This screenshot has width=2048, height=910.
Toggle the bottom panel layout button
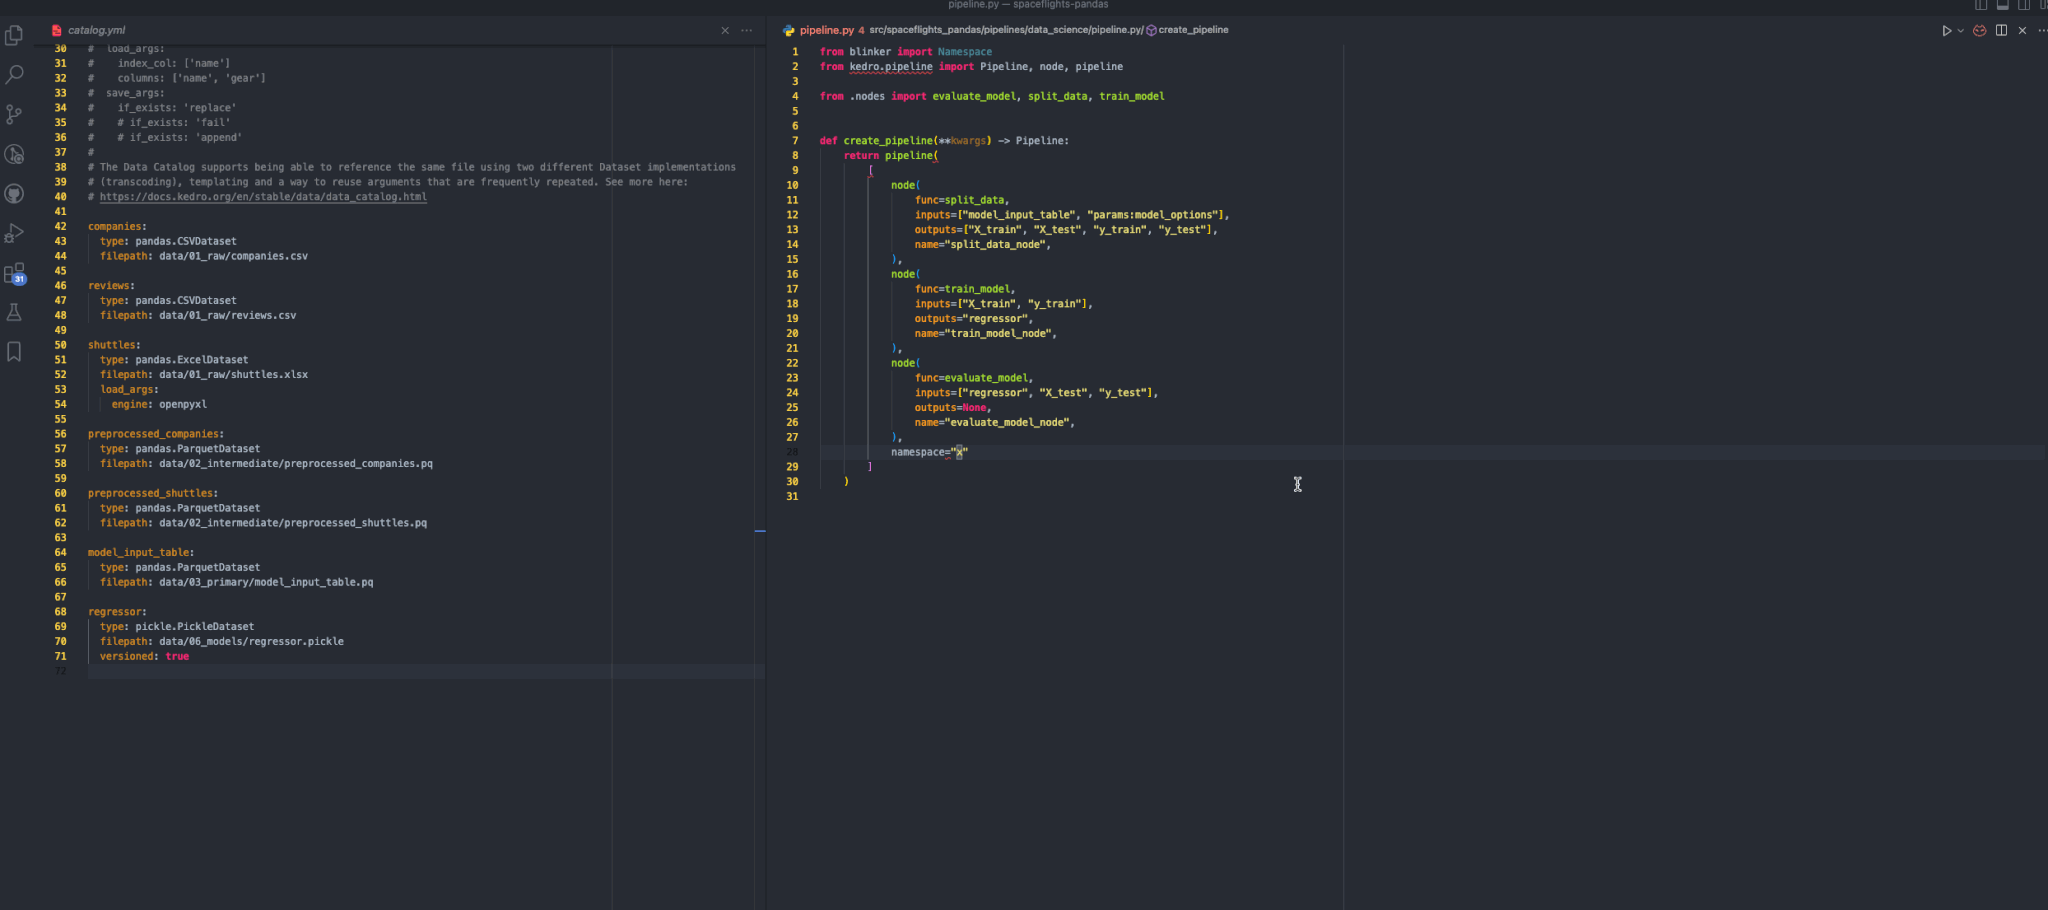click(2002, 5)
